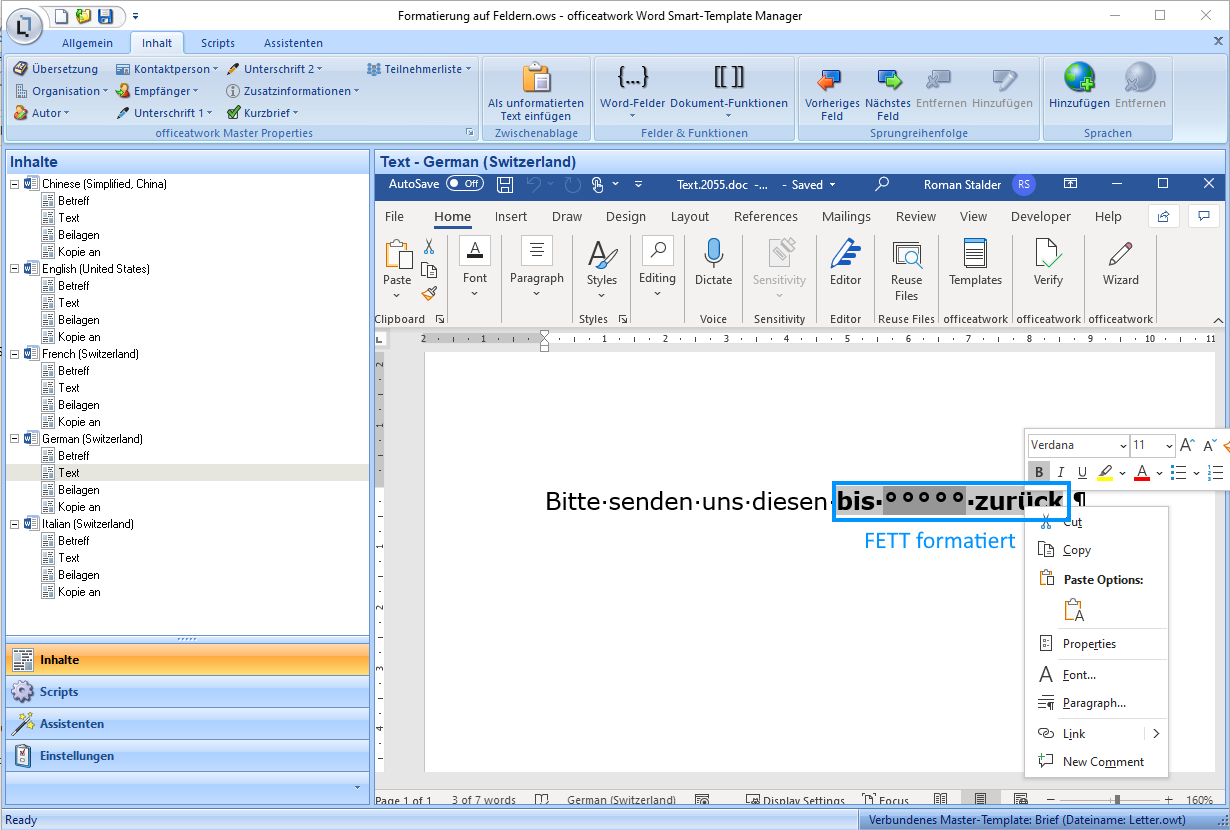Click Reuse Files in the ribbon
Image resolution: width=1230 pixels, height=830 pixels.
tap(906, 270)
